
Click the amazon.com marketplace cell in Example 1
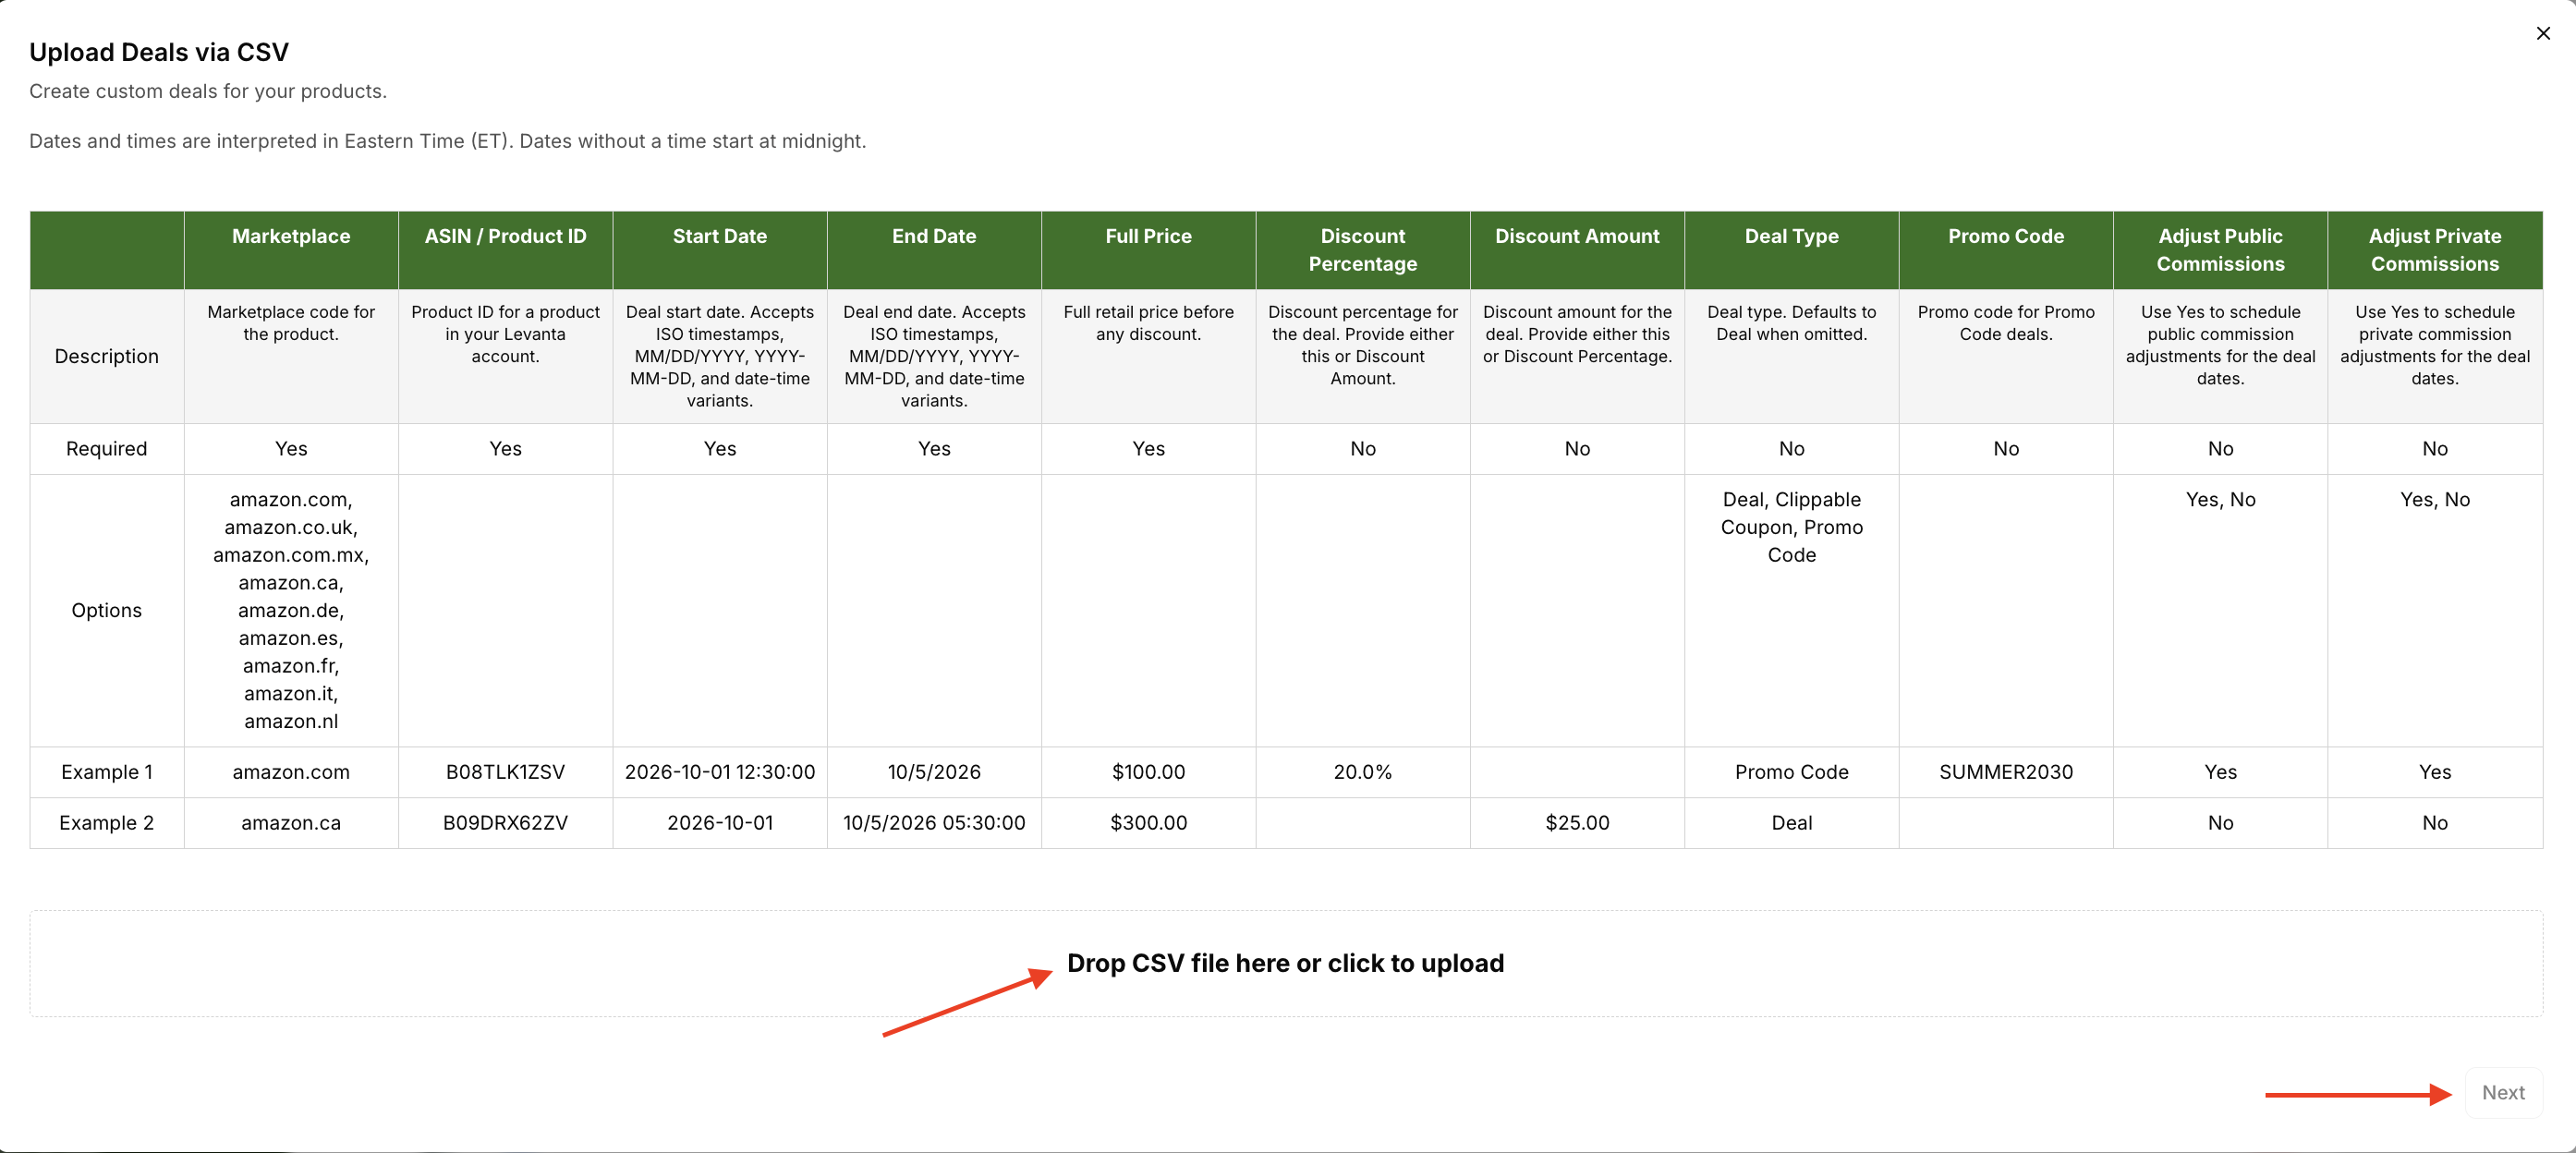(291, 772)
